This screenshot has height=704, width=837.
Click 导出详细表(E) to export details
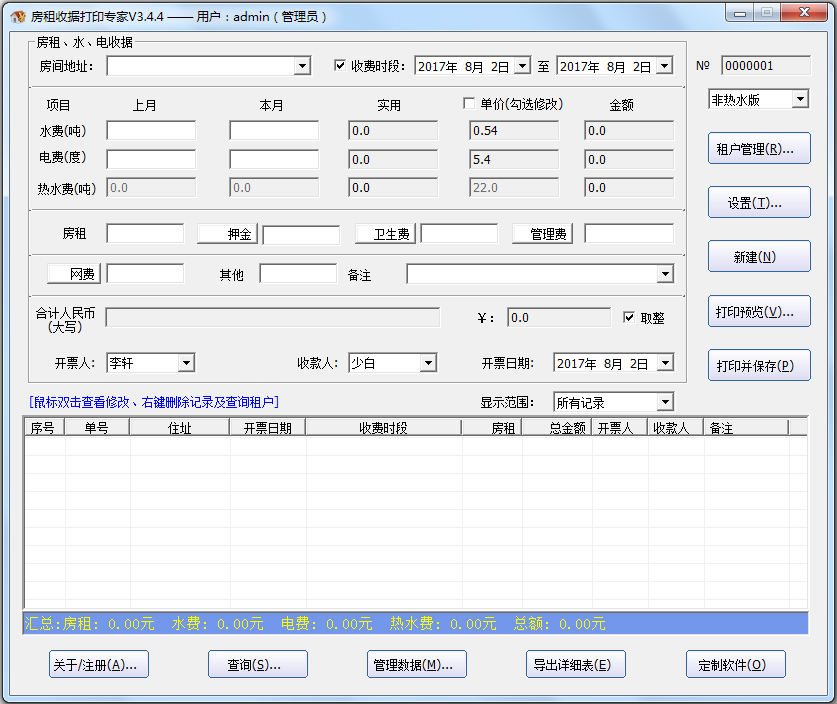576,663
